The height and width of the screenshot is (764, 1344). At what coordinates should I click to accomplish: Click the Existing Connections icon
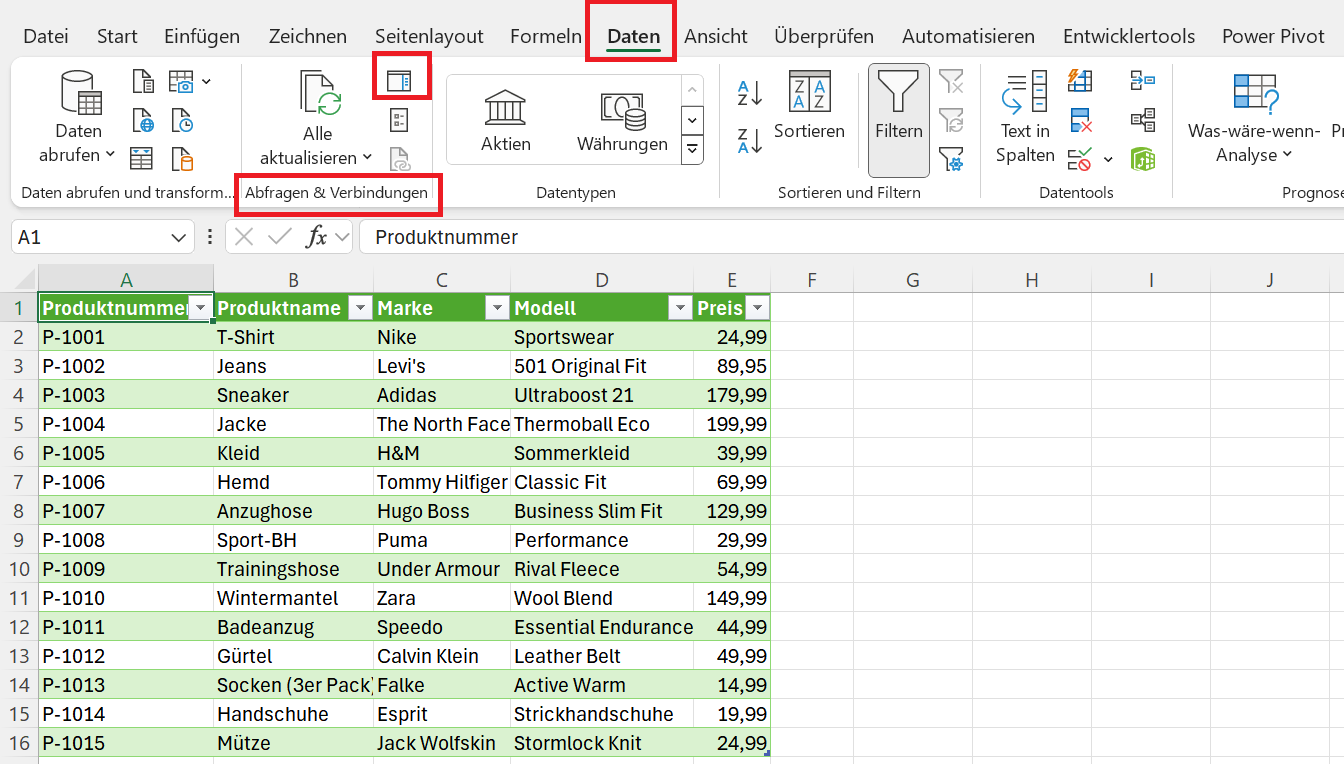click(182, 159)
